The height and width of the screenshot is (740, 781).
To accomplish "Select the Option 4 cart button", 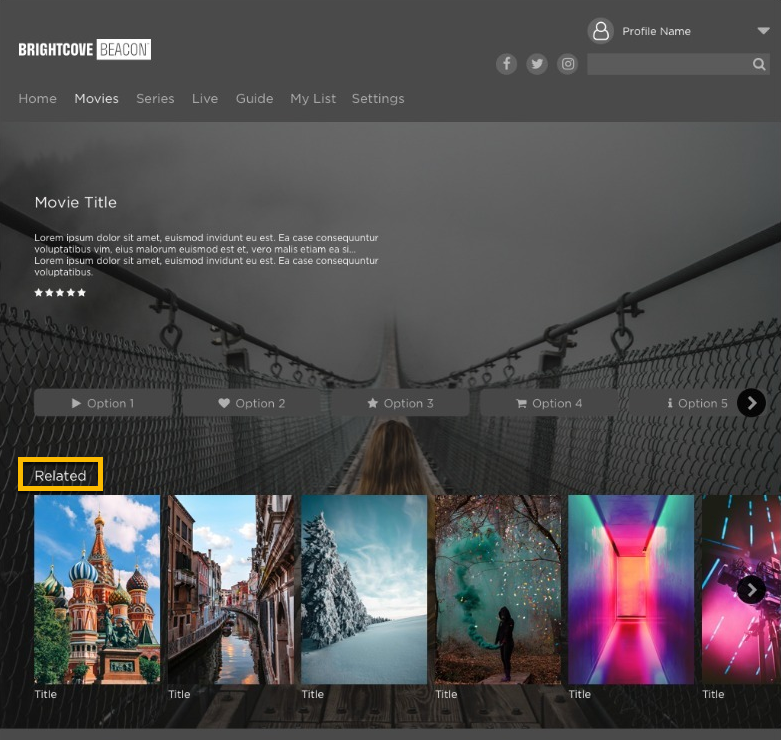I will coord(549,403).
